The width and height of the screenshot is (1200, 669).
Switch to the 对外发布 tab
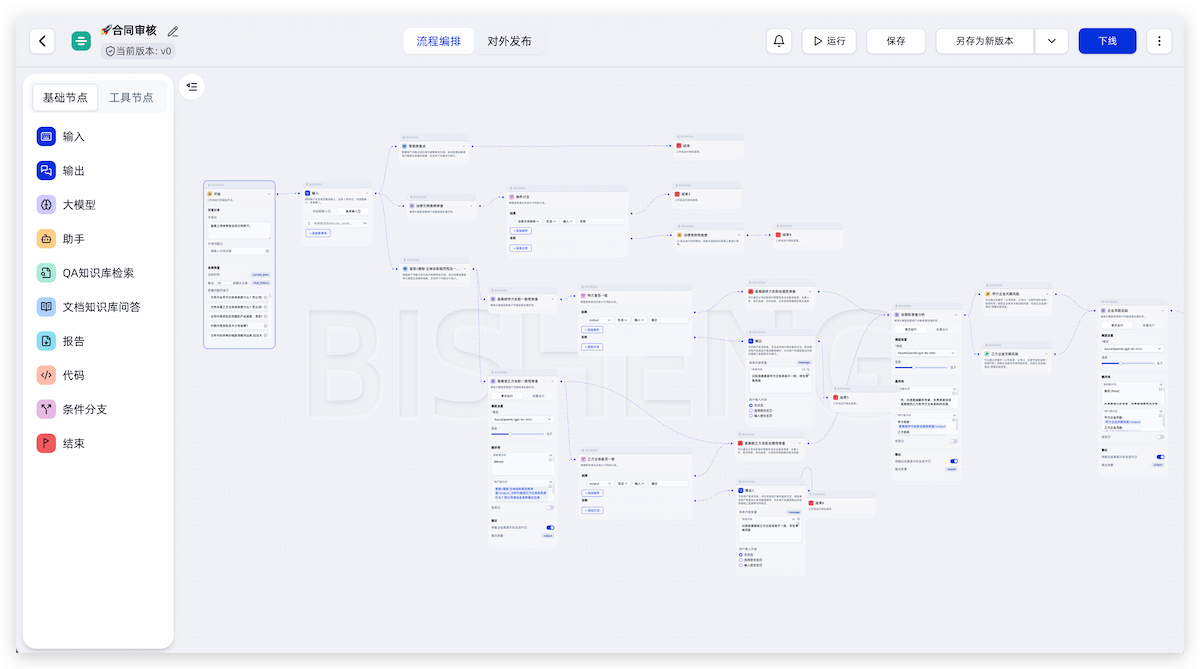[509, 41]
